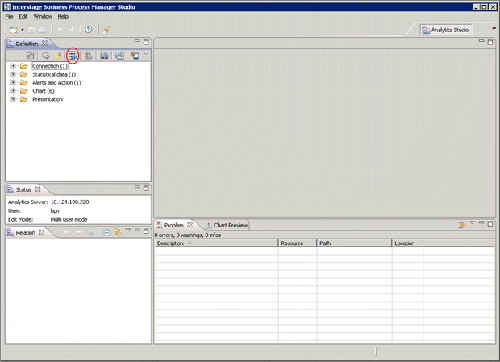Open the Window menu
Screen dimensions: 500x362
coord(43,16)
